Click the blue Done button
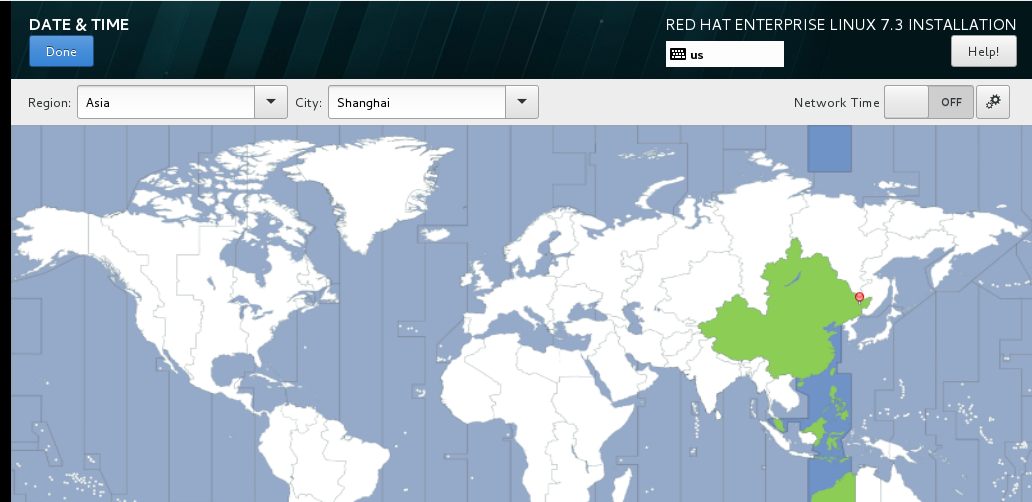1032x502 pixels. pyautogui.click(x=61, y=51)
